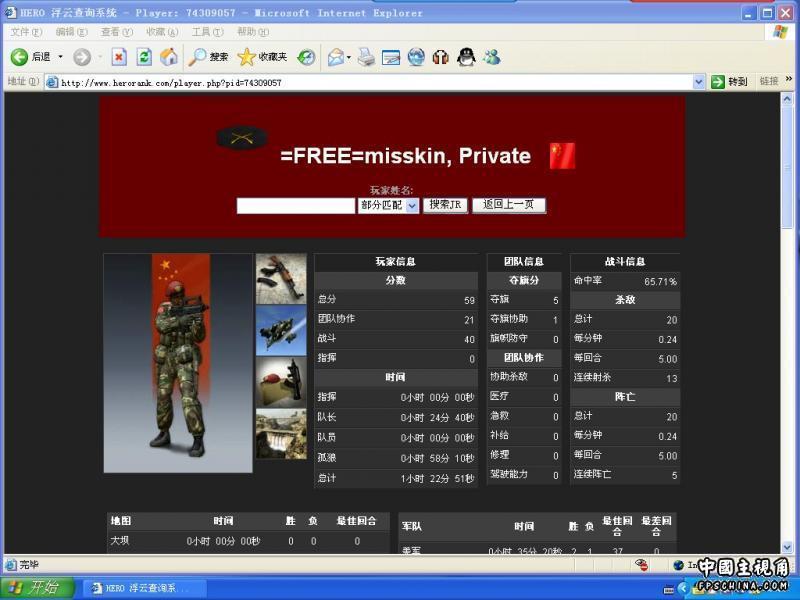The height and width of the screenshot is (600, 800).
Task: Click the 团队信息 section header
Action: 524,262
